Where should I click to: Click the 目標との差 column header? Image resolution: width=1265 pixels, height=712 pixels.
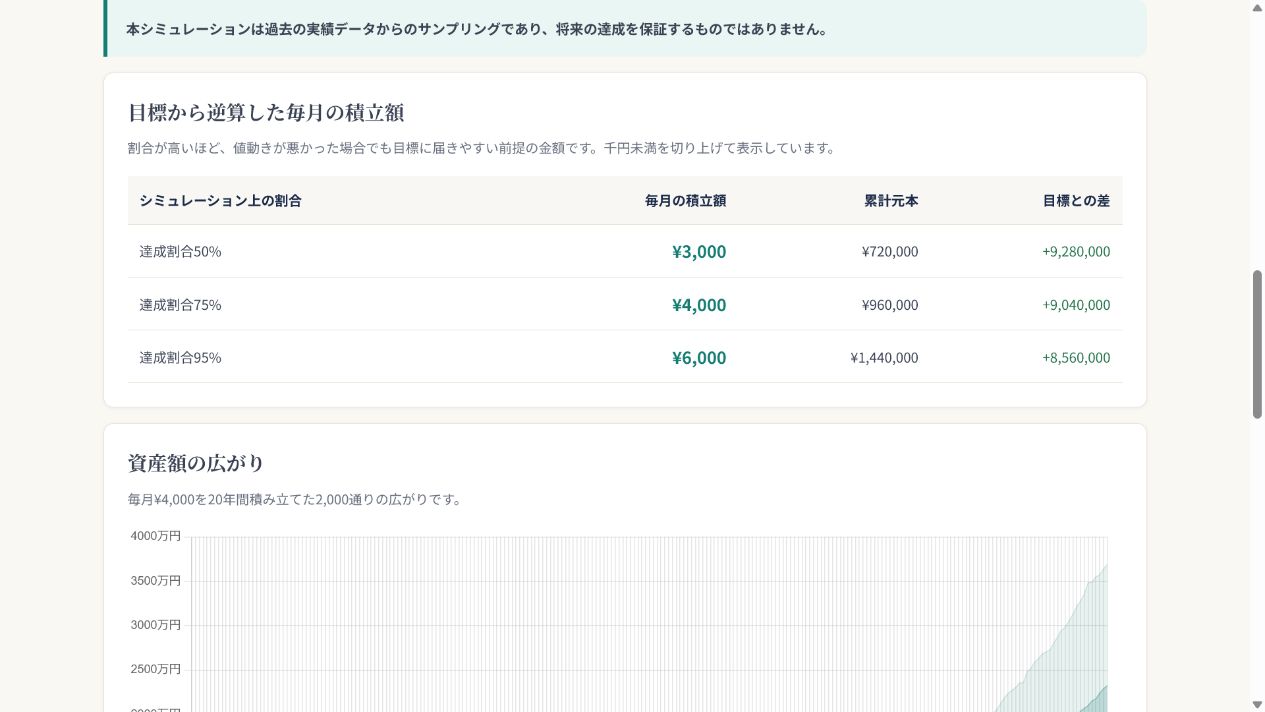click(1076, 200)
